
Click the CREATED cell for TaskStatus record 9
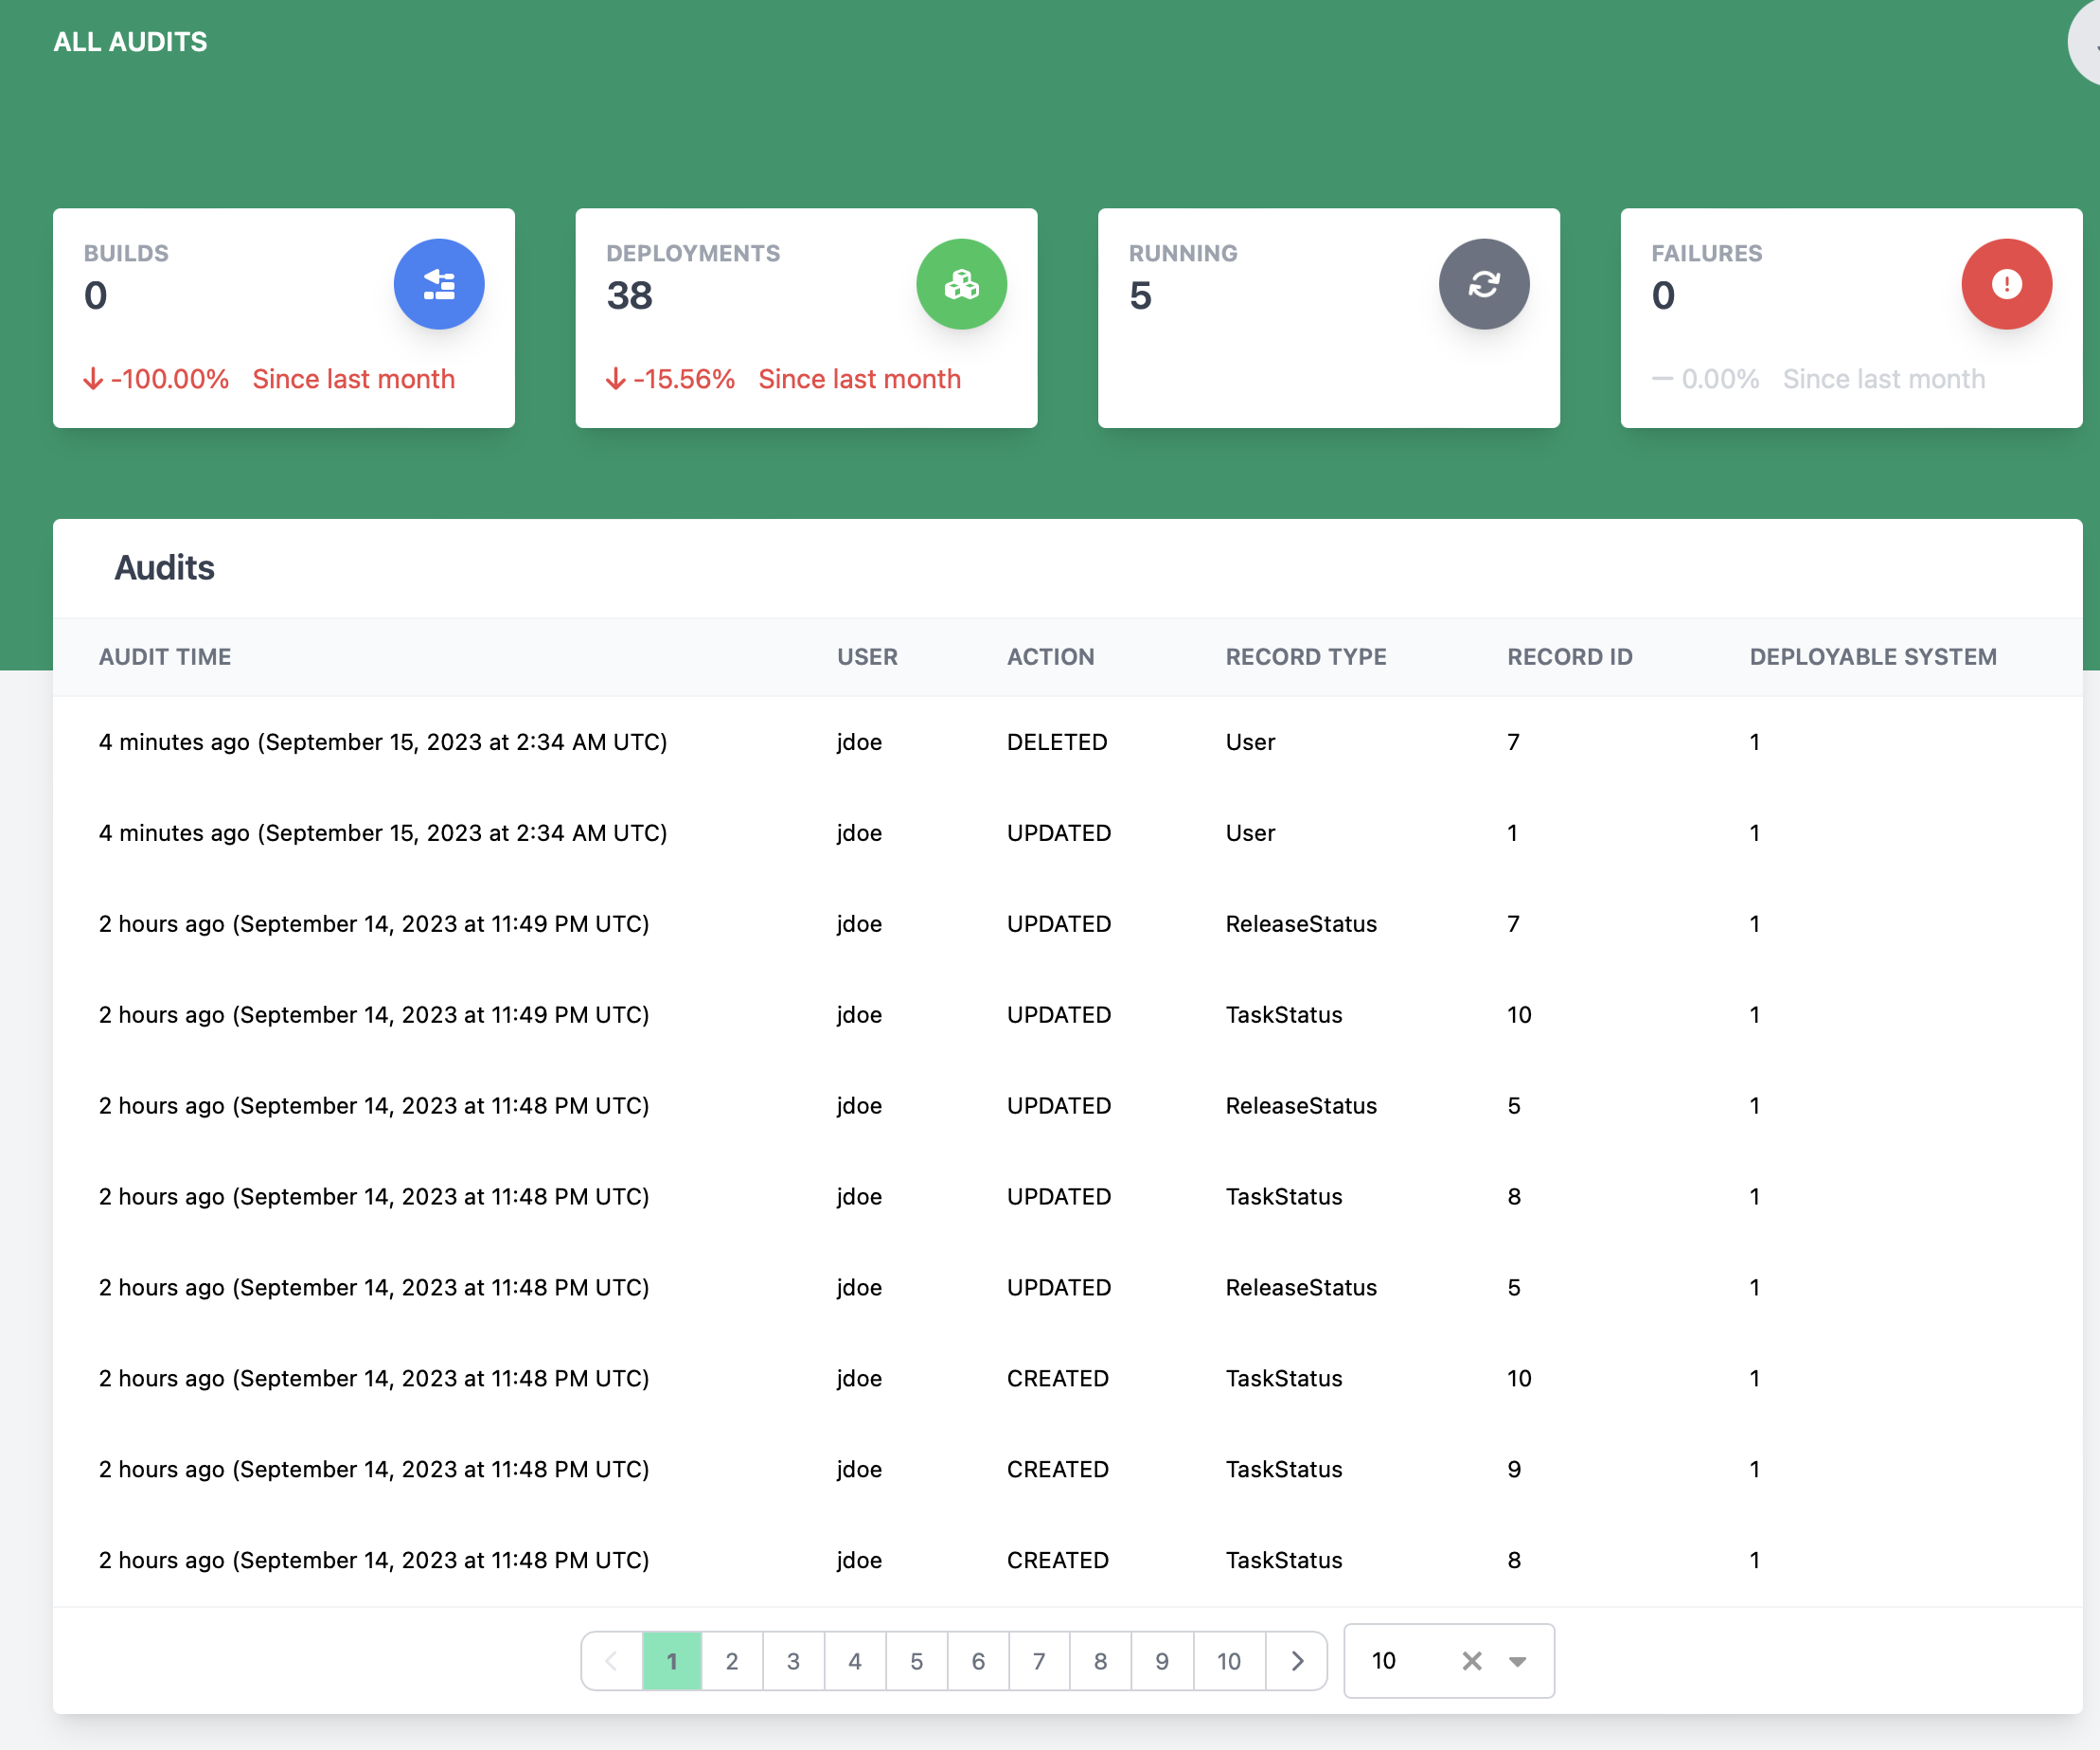[1057, 1469]
